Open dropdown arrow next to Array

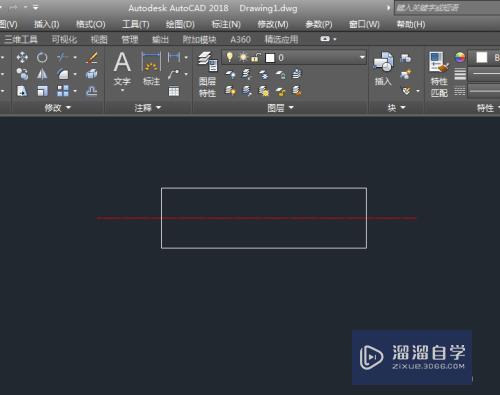[75, 91]
